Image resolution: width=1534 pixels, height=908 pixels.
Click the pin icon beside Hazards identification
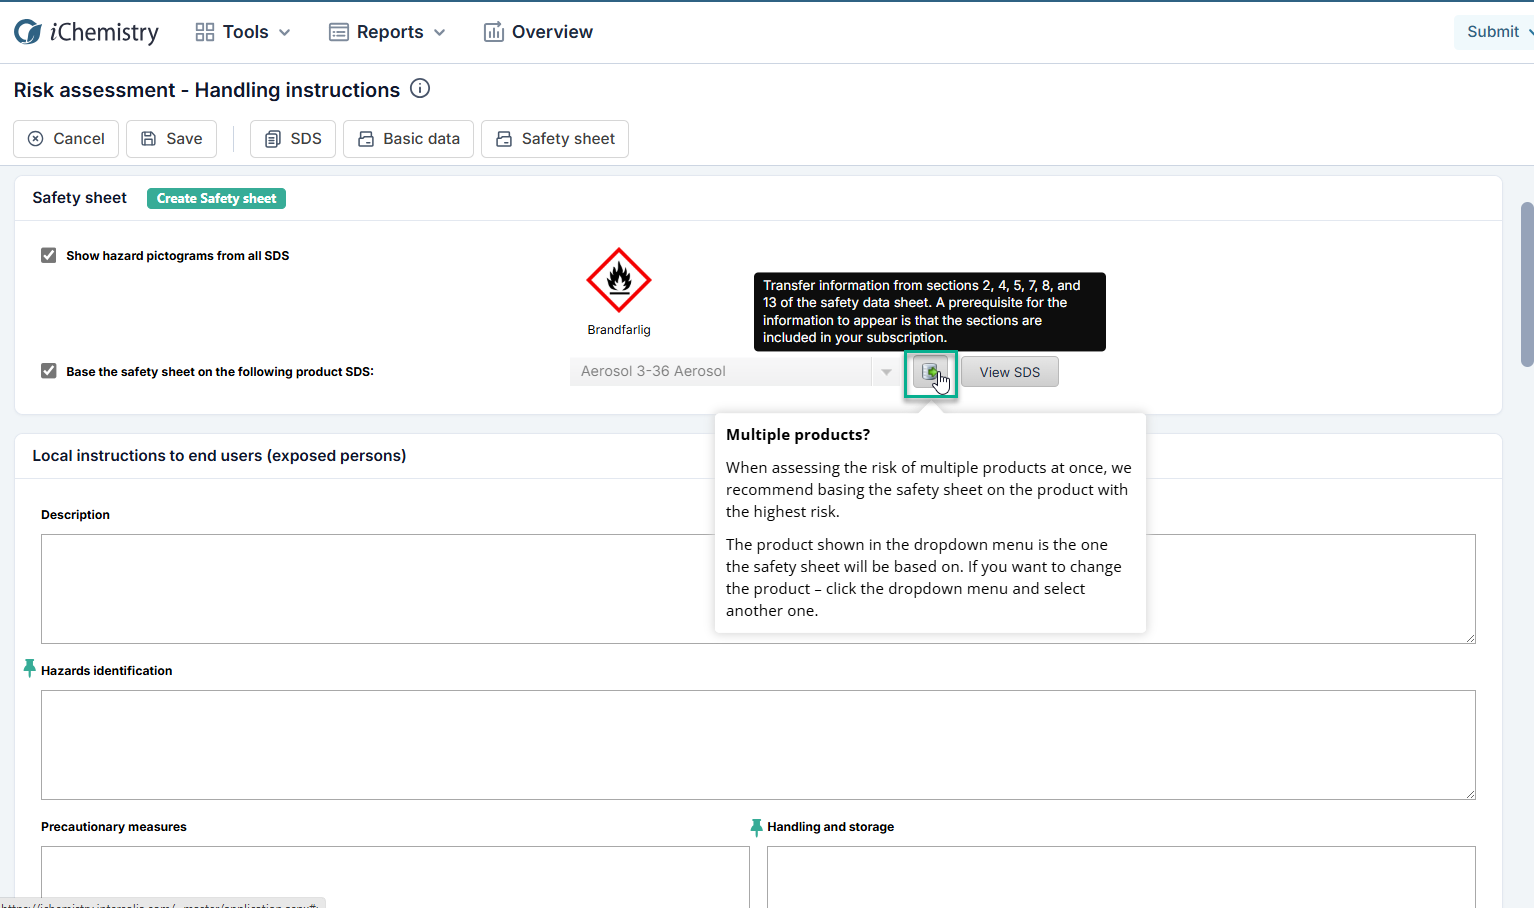(29, 668)
